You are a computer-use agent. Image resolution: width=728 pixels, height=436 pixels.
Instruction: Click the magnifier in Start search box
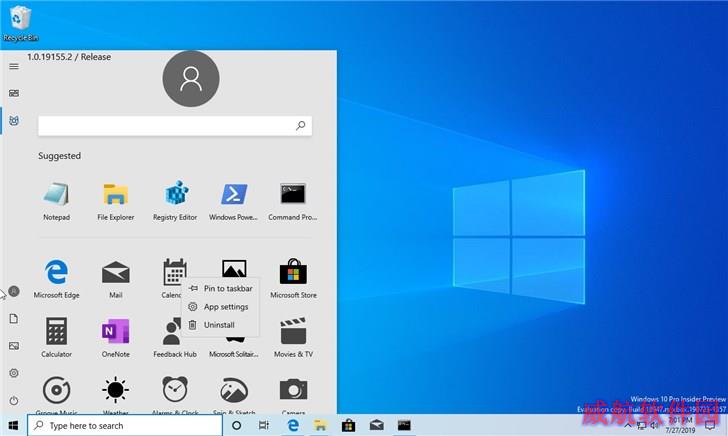(x=300, y=125)
